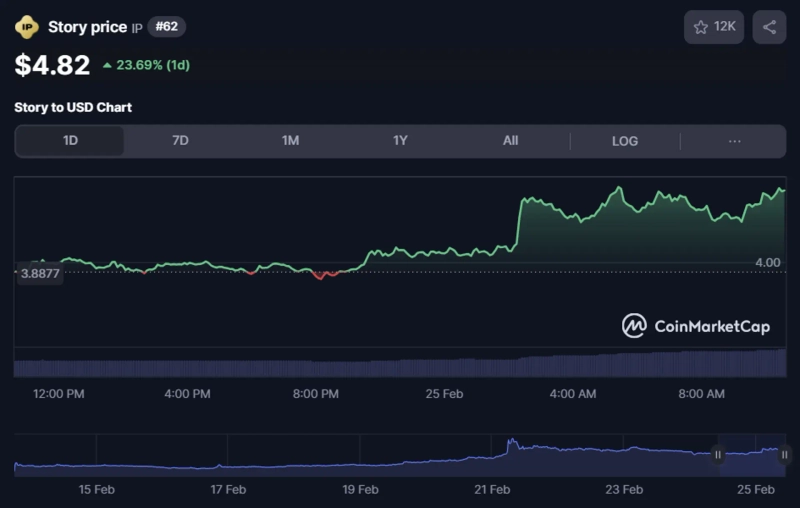Click the CoinMarketCap logo watermark
The image size is (800, 508).
tap(696, 326)
